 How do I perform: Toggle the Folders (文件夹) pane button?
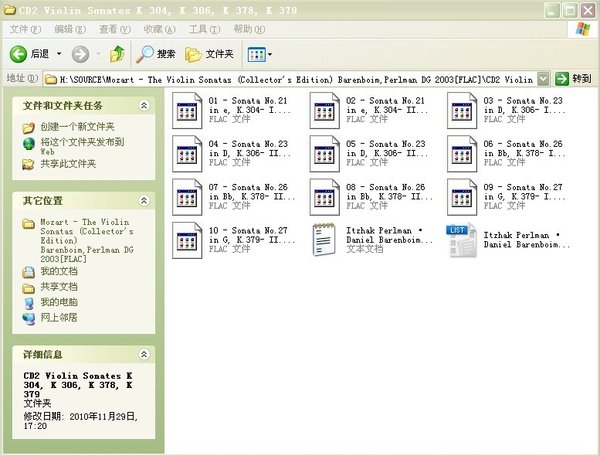coord(211,53)
